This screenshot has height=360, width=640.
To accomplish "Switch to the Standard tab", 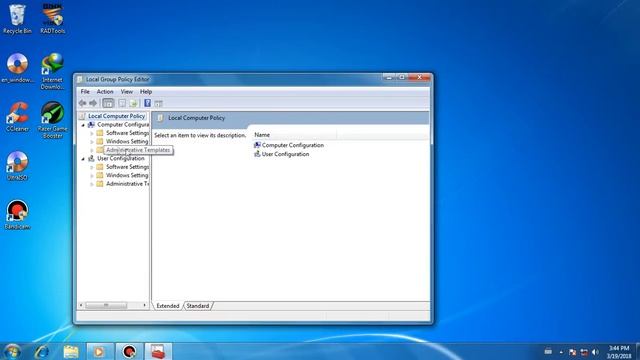I will tap(198, 306).
